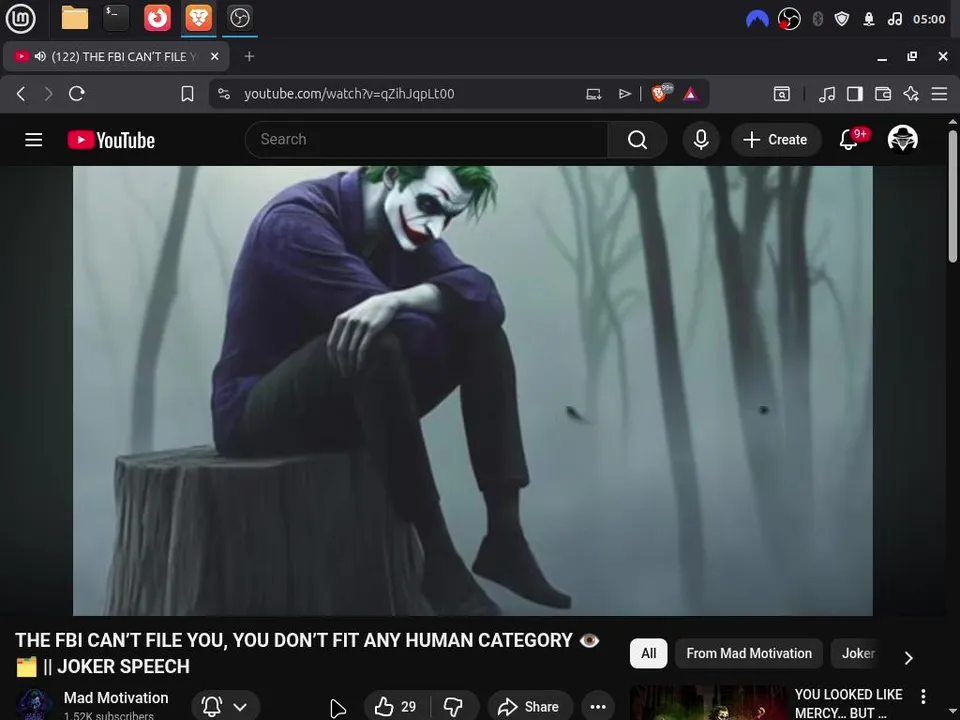Open Brave Leo AI assistant icon
Image resolution: width=960 pixels, height=720 pixels.
[911, 94]
